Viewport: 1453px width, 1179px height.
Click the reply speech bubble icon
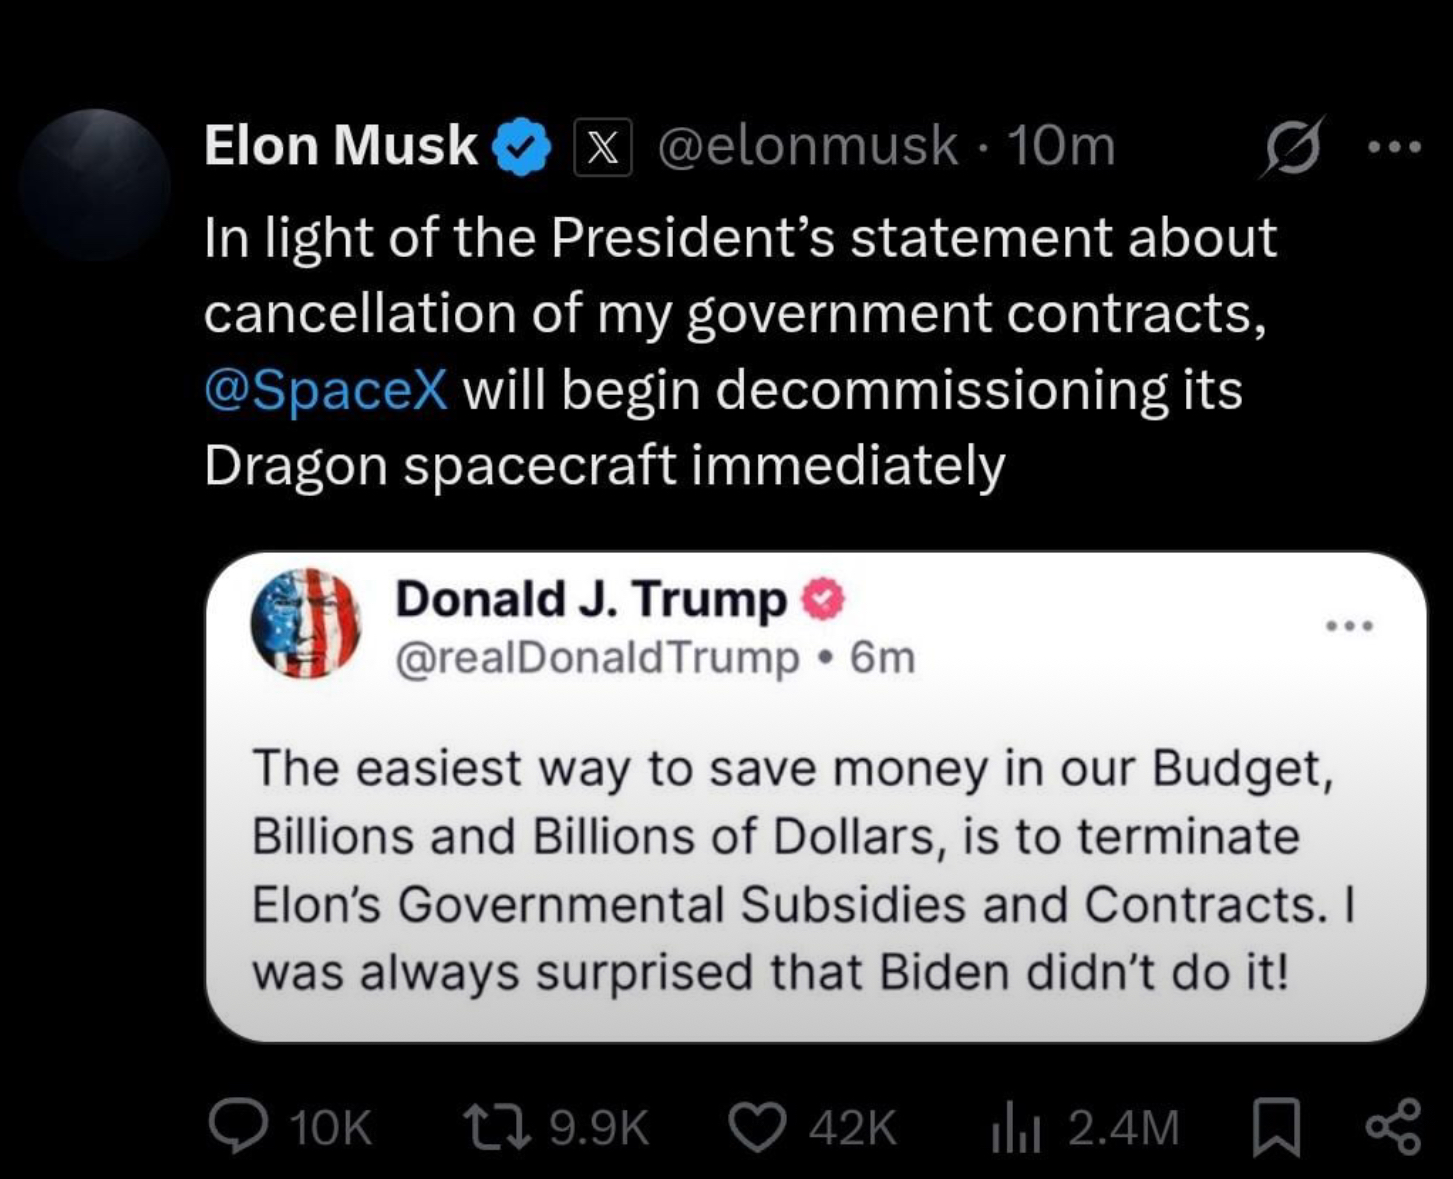(x=238, y=1125)
